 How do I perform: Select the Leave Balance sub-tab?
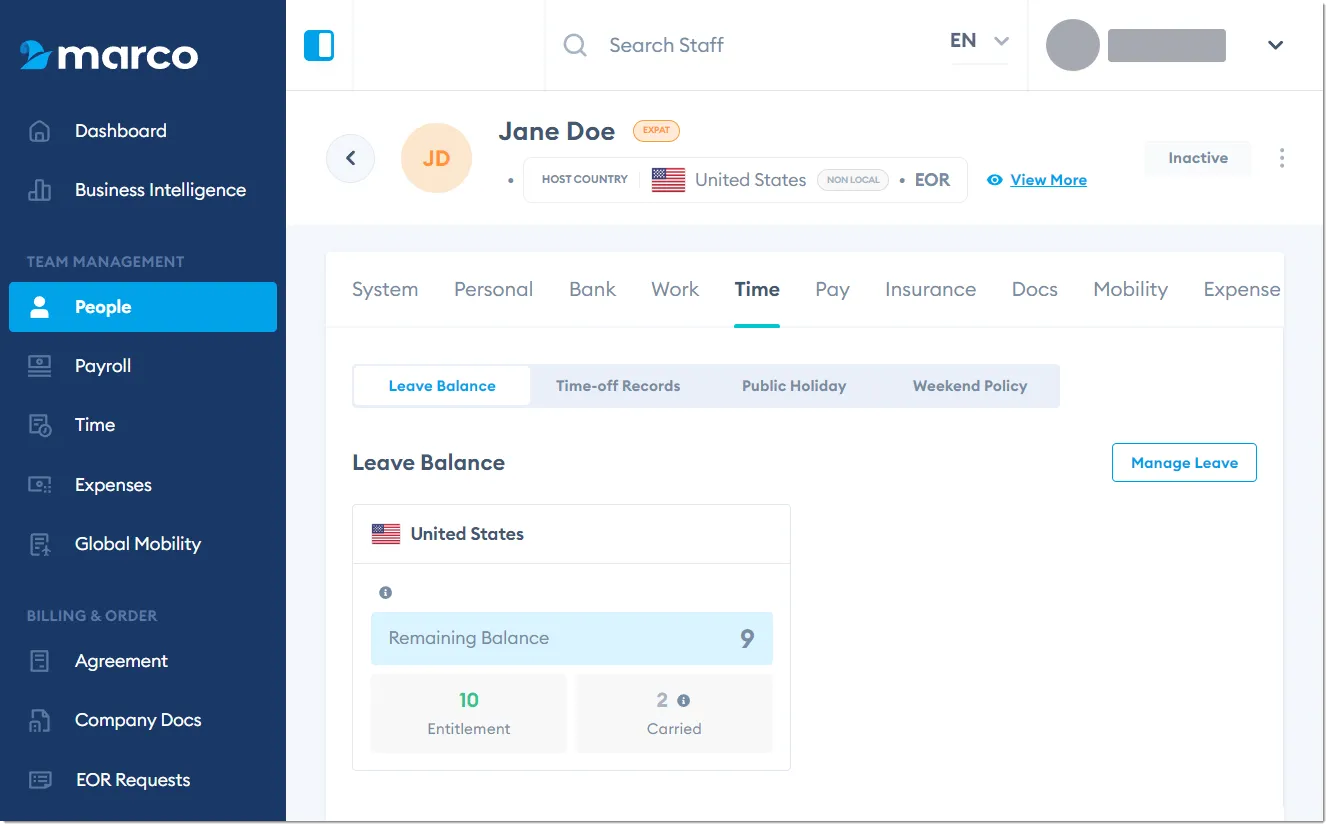click(442, 386)
